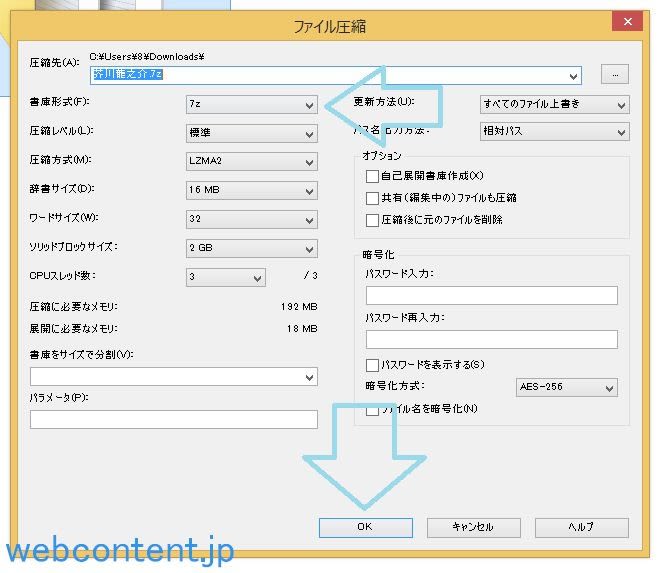Expand the 辞書サイズ 16 MB dropdown

[251, 189]
